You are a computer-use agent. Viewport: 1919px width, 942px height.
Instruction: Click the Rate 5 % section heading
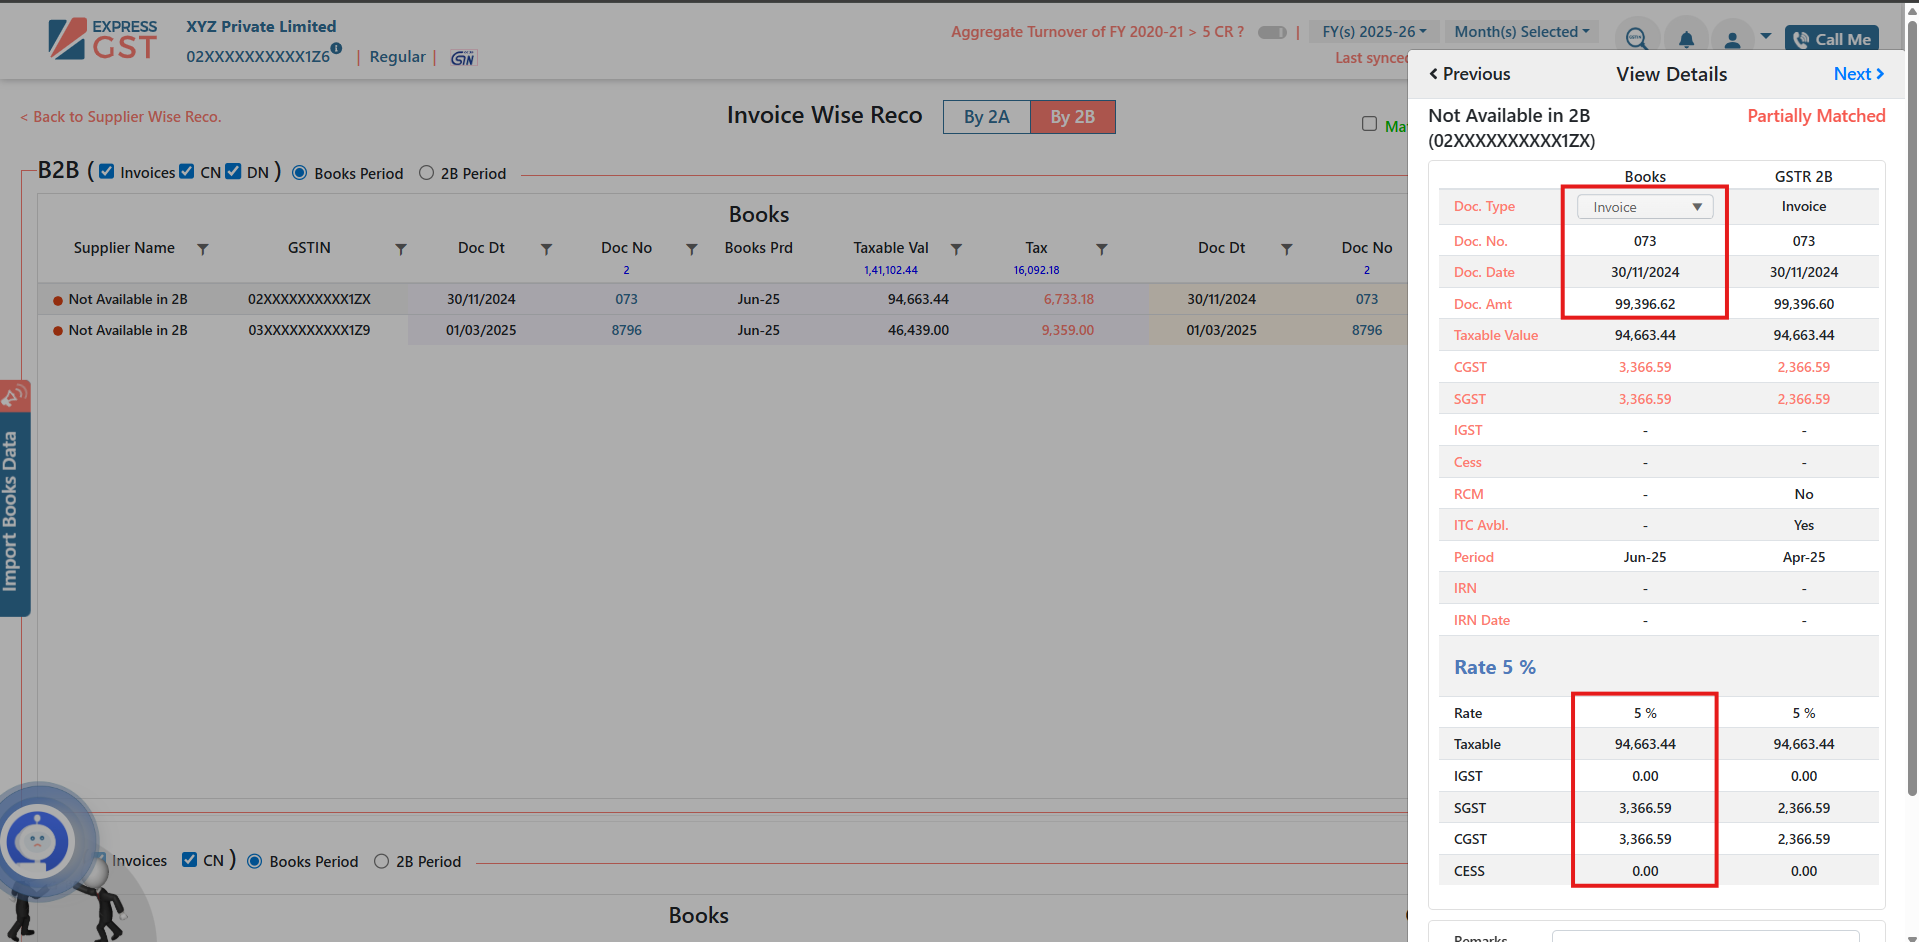click(x=1494, y=667)
